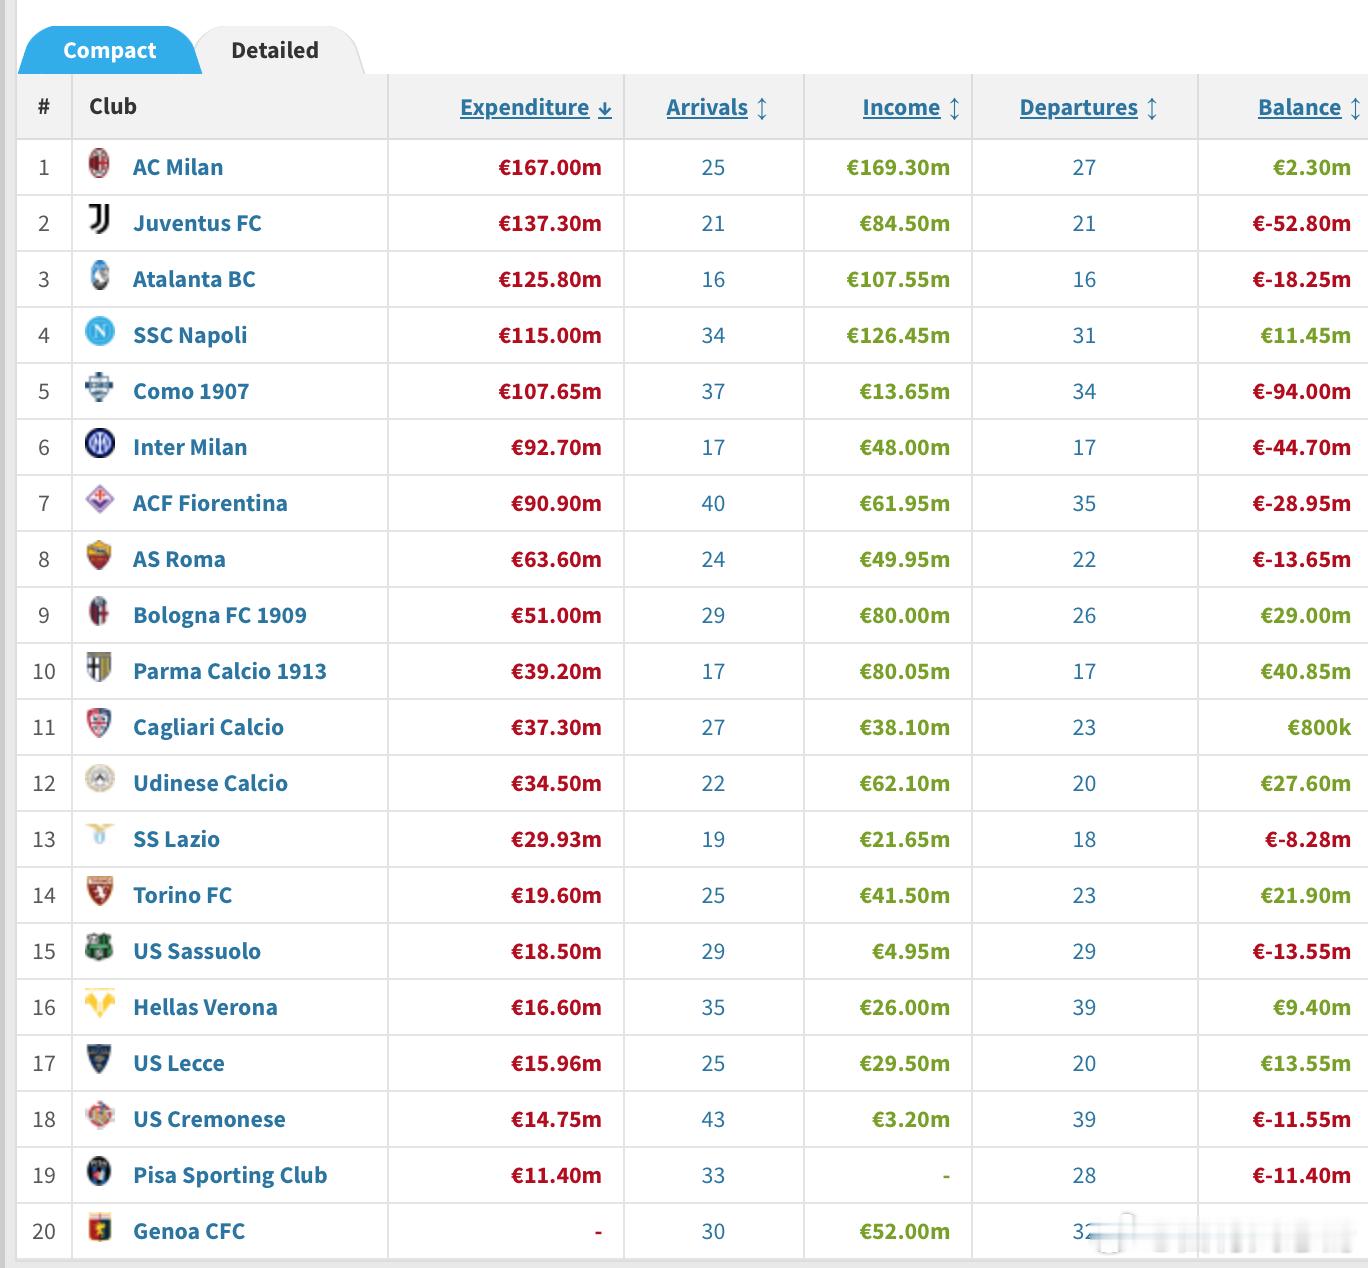The image size is (1368, 1268).
Task: Open the Juventus FC club link
Action: point(197,223)
